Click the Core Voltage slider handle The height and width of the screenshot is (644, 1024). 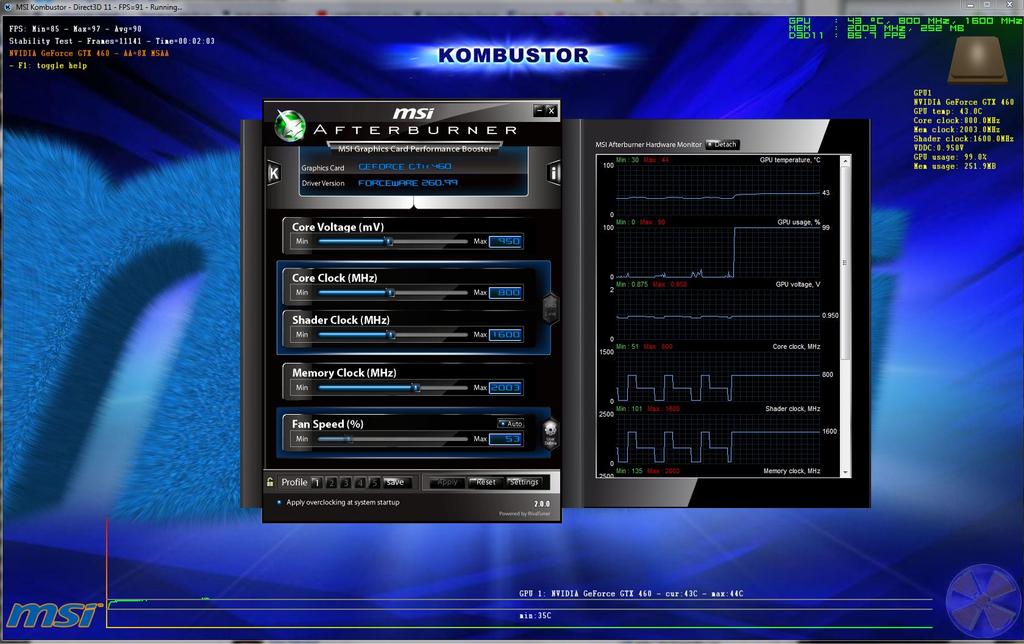point(389,242)
